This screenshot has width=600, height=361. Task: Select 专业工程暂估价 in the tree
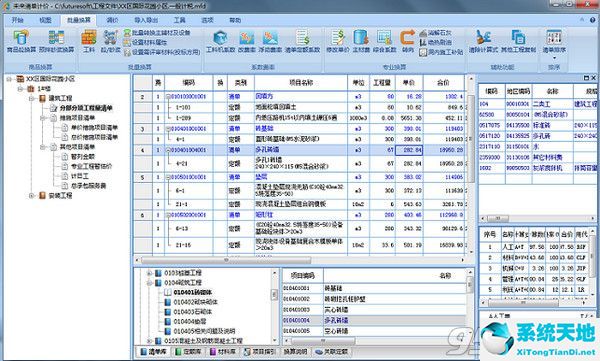coord(91,166)
